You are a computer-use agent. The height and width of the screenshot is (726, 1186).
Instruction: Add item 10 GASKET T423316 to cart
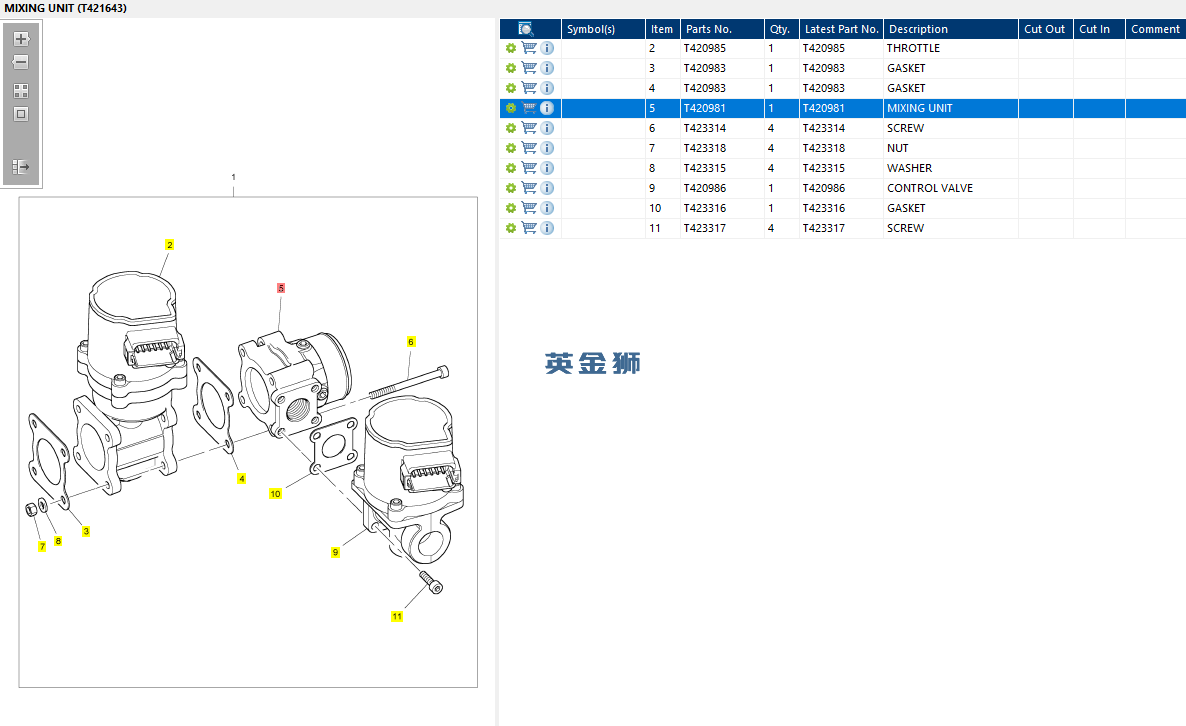(529, 208)
